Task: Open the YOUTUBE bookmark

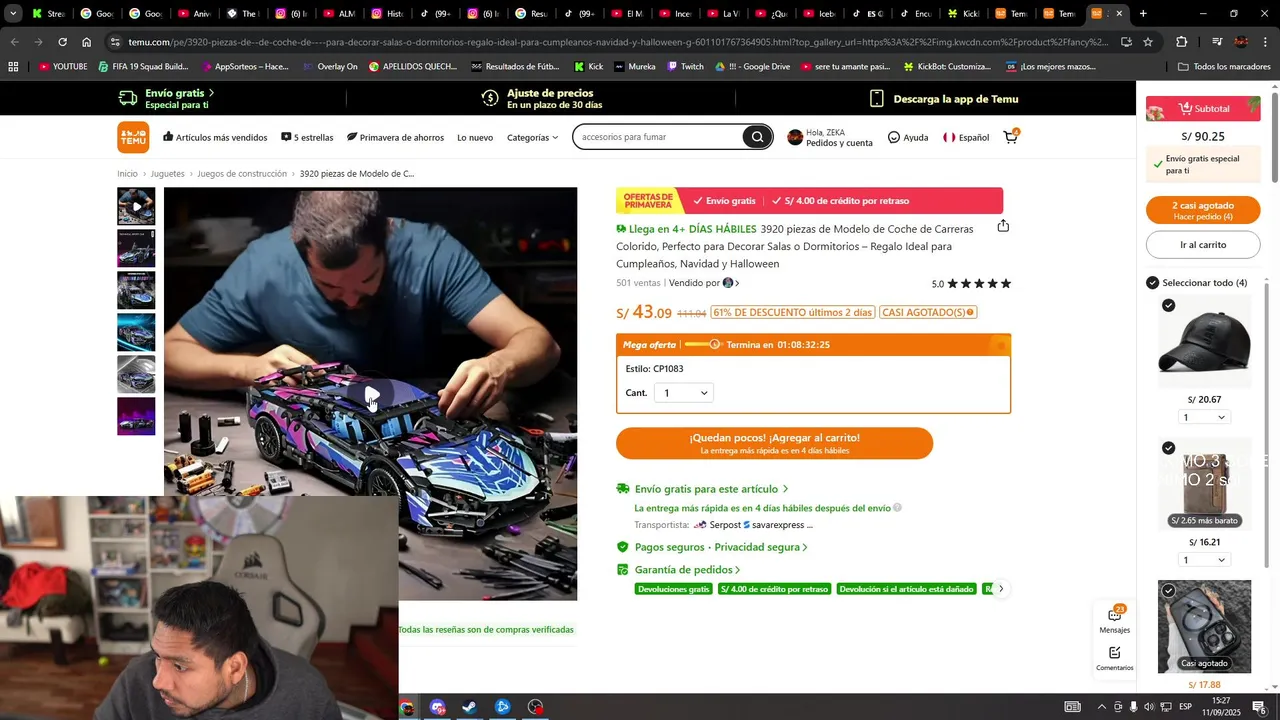Action: click(x=63, y=67)
